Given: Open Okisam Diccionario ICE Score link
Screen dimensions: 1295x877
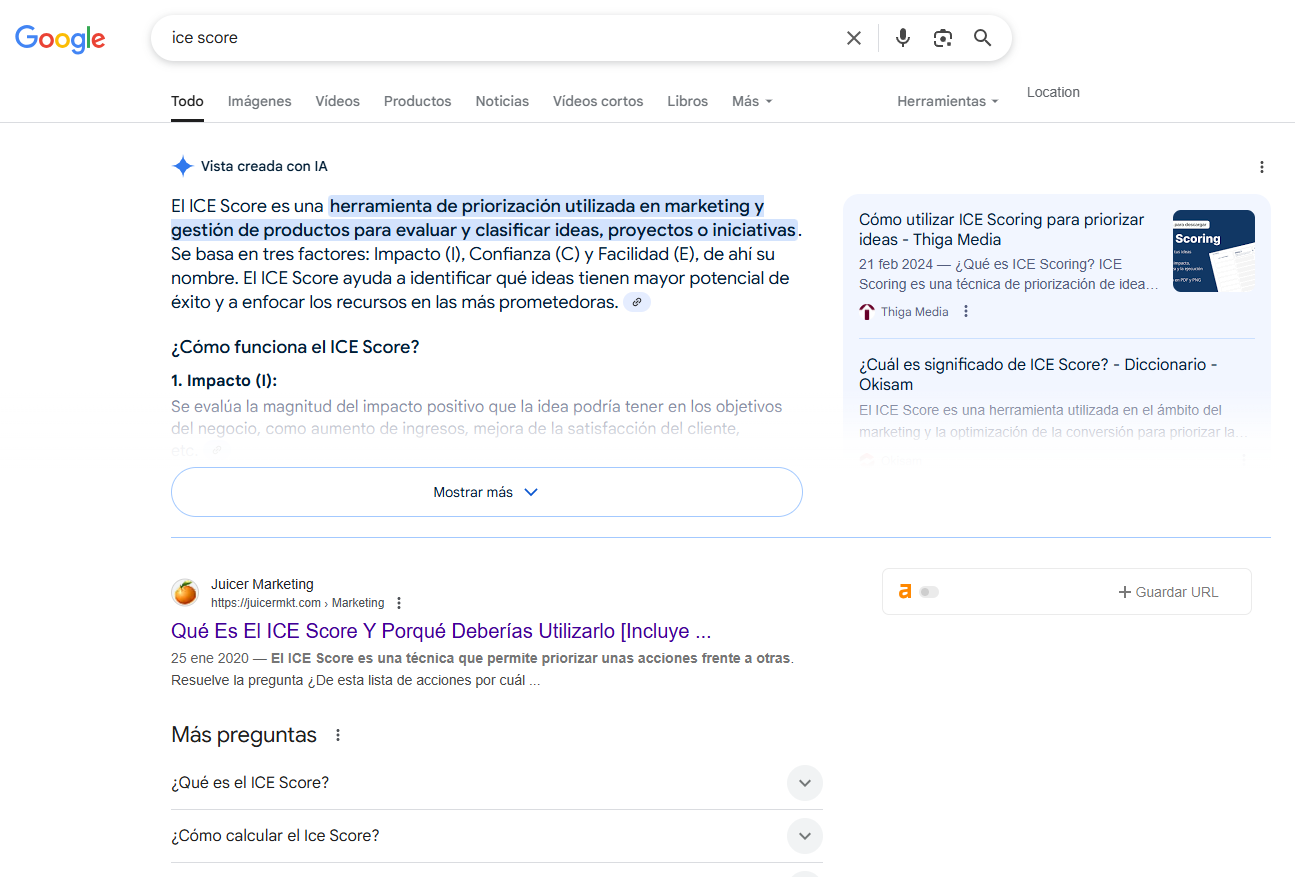Looking at the screenshot, I should [x=1038, y=374].
